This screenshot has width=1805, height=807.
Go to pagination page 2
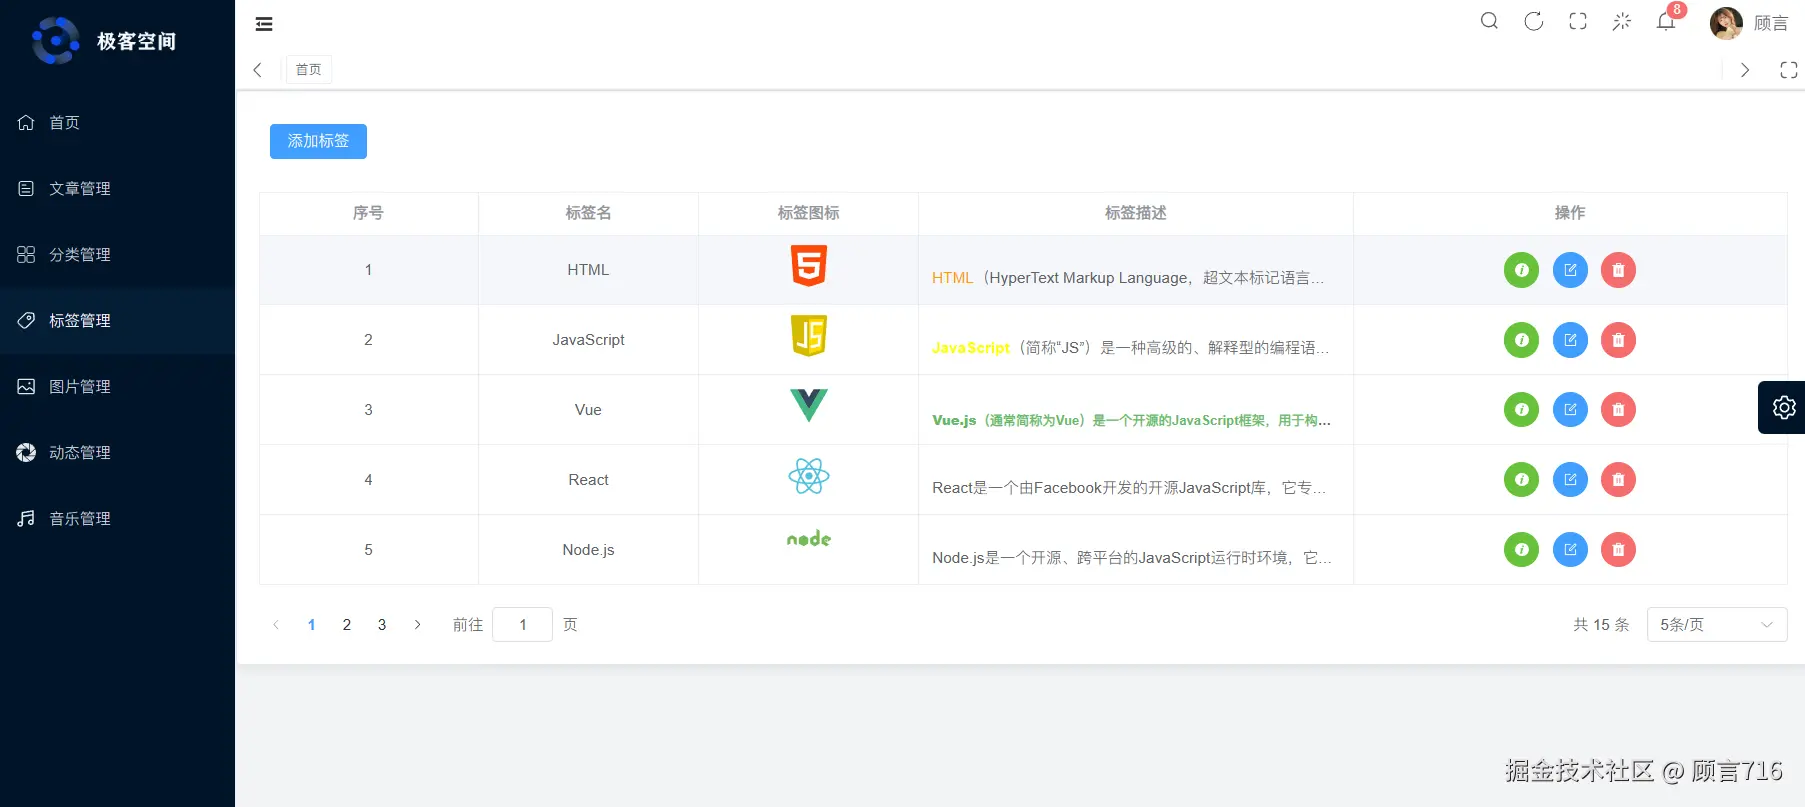click(347, 625)
